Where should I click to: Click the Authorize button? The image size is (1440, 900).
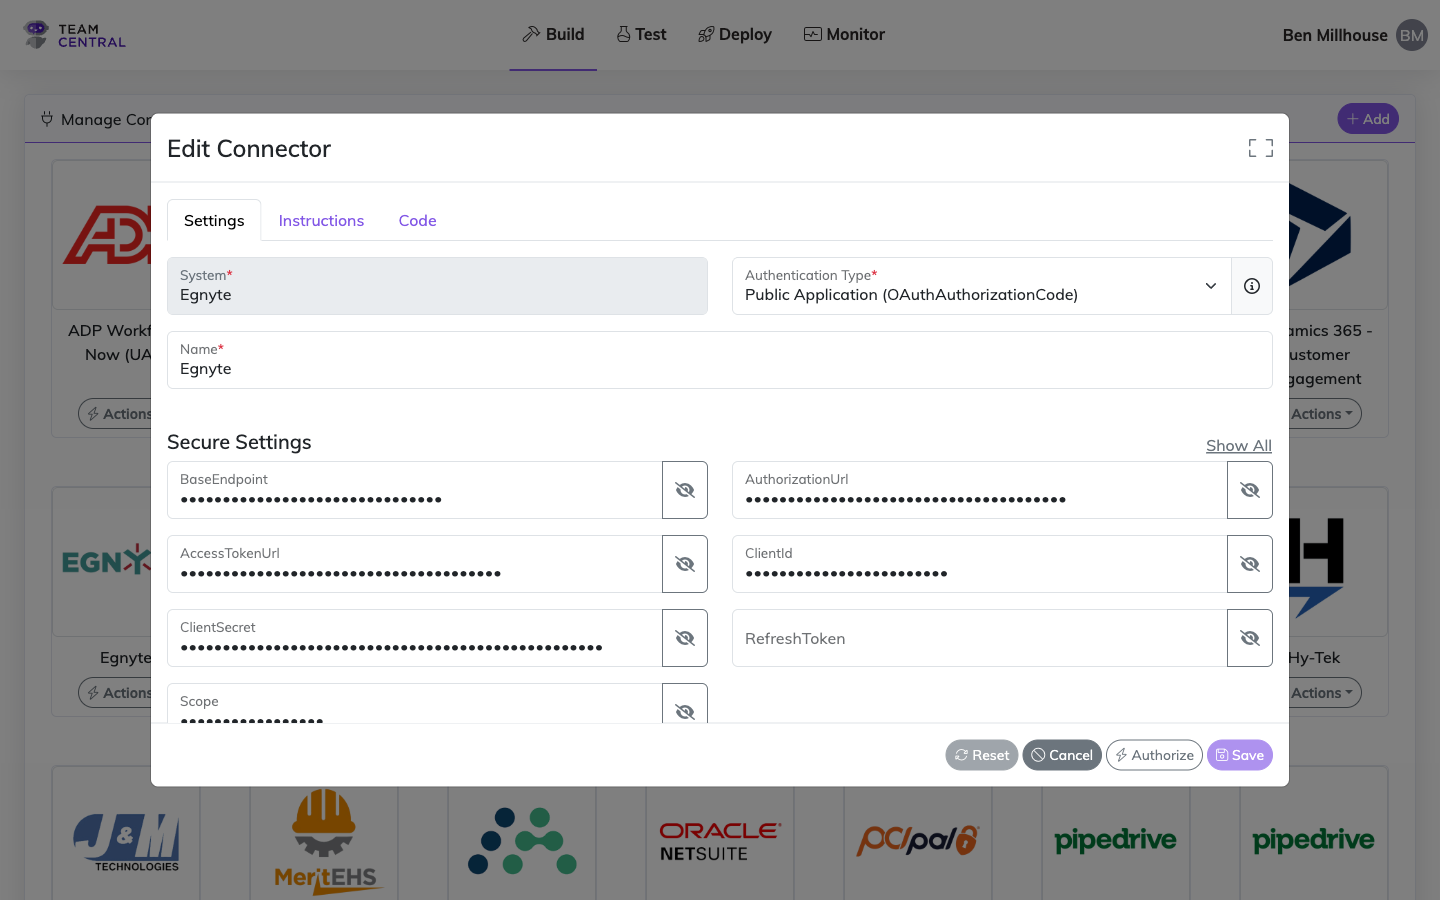click(1154, 755)
